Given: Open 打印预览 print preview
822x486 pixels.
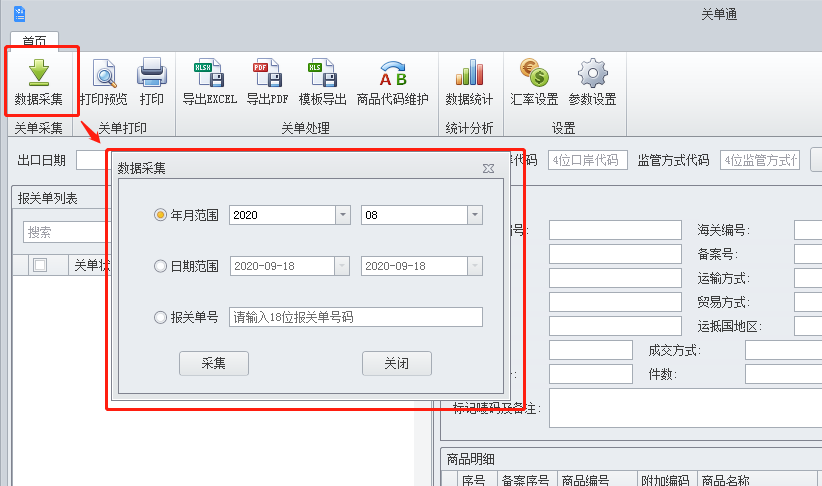Looking at the screenshot, I should (x=104, y=82).
